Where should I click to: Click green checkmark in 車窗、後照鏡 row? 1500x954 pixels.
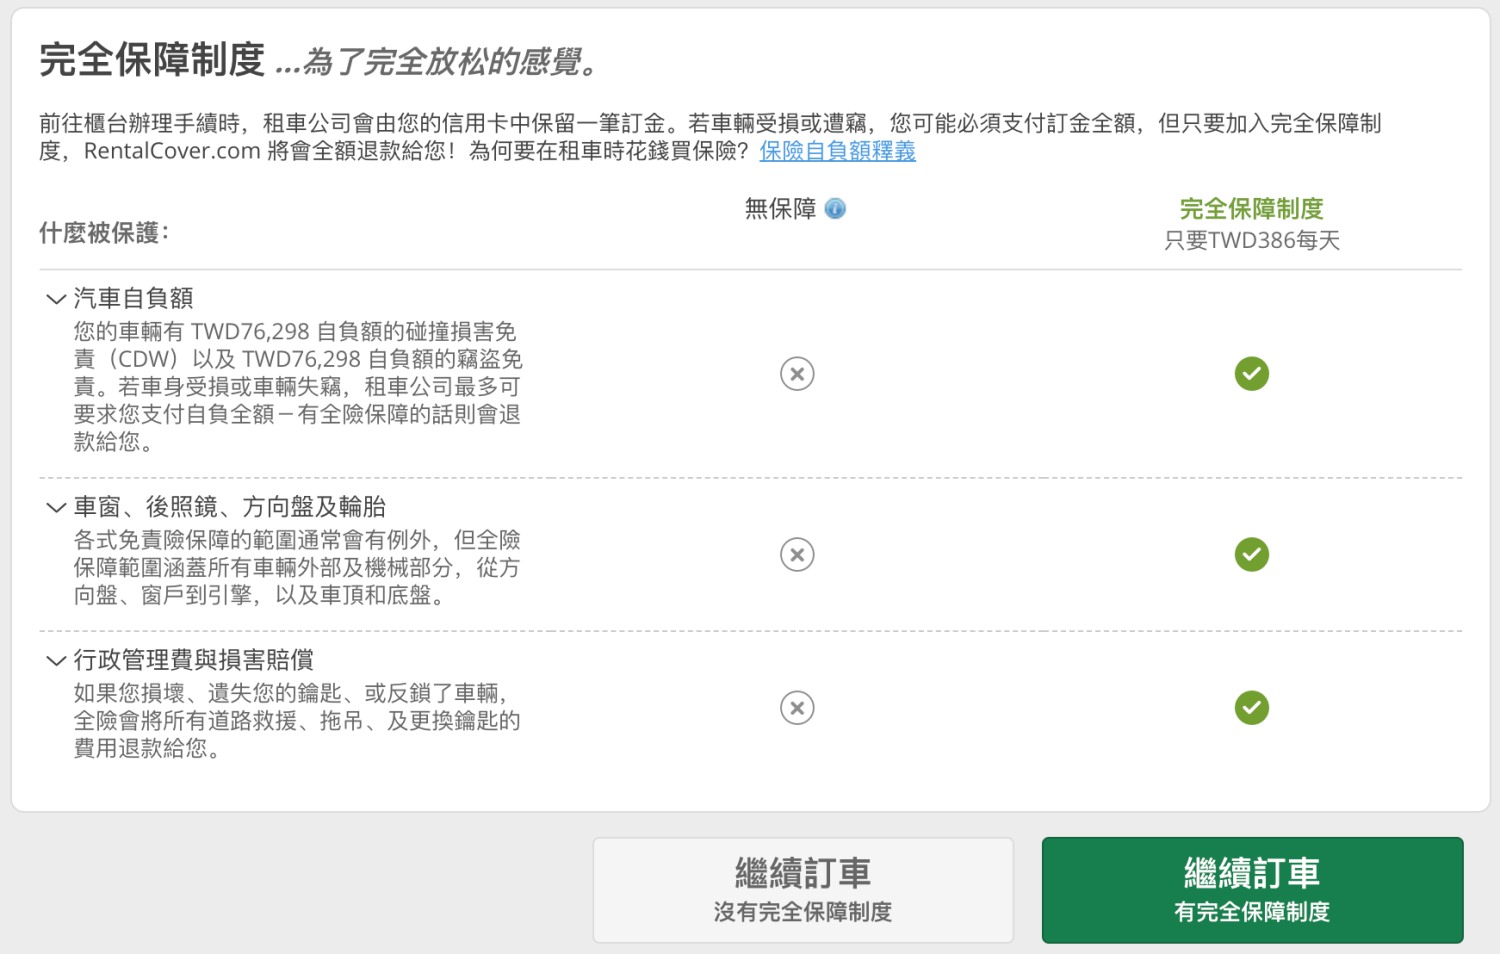pos(1251,554)
